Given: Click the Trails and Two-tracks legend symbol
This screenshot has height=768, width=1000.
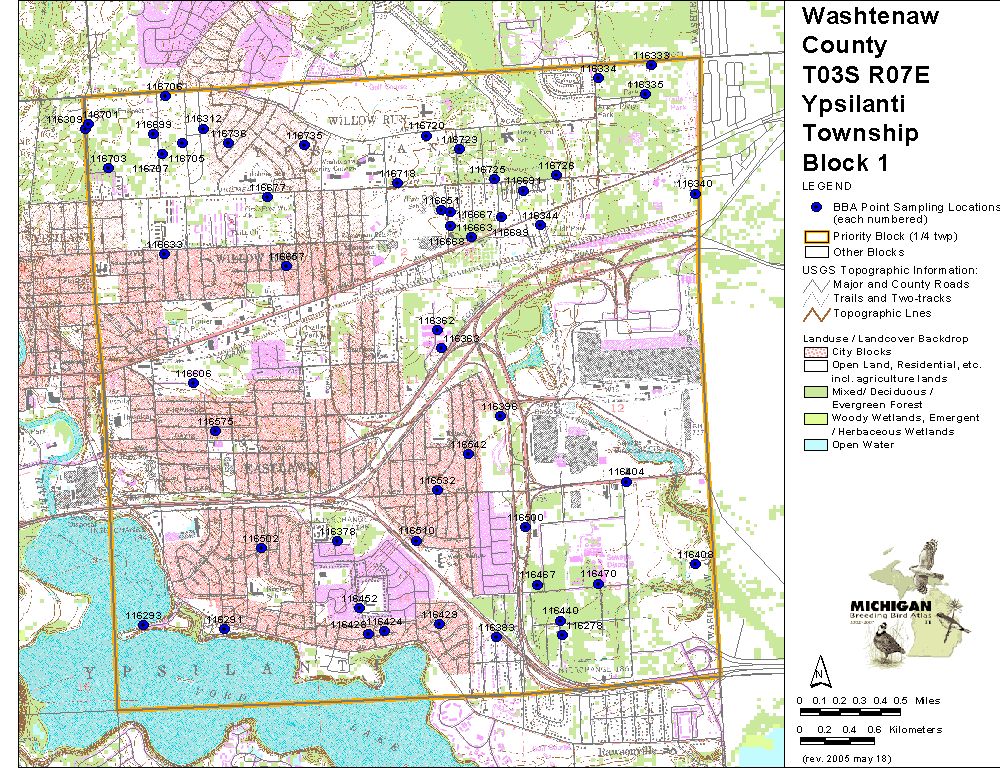Looking at the screenshot, I should 817,298.
